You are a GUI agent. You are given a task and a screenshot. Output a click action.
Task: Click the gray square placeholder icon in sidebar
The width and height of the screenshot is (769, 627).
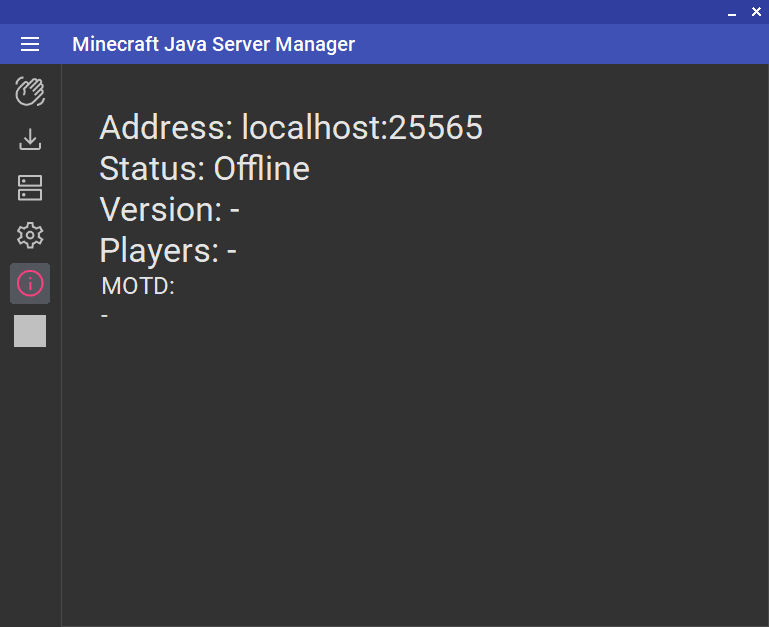pyautogui.click(x=30, y=331)
